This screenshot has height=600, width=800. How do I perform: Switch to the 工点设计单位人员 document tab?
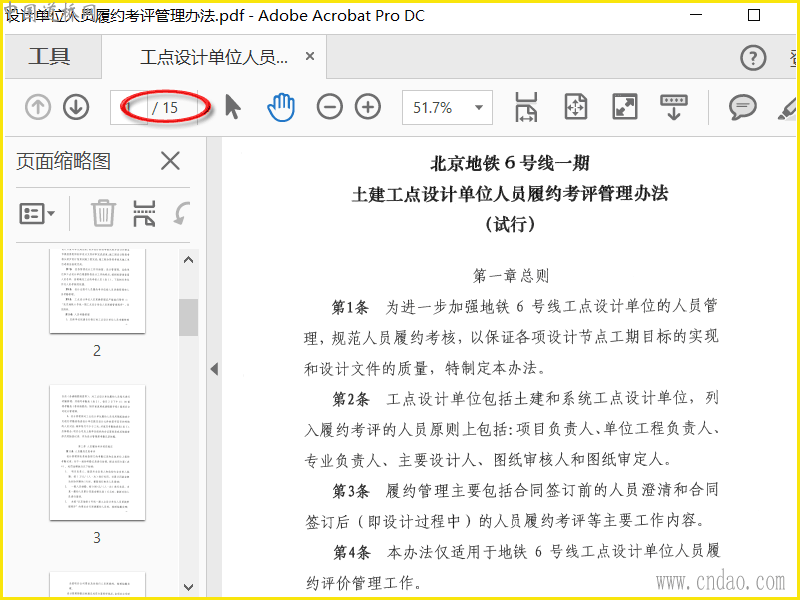tap(214, 57)
